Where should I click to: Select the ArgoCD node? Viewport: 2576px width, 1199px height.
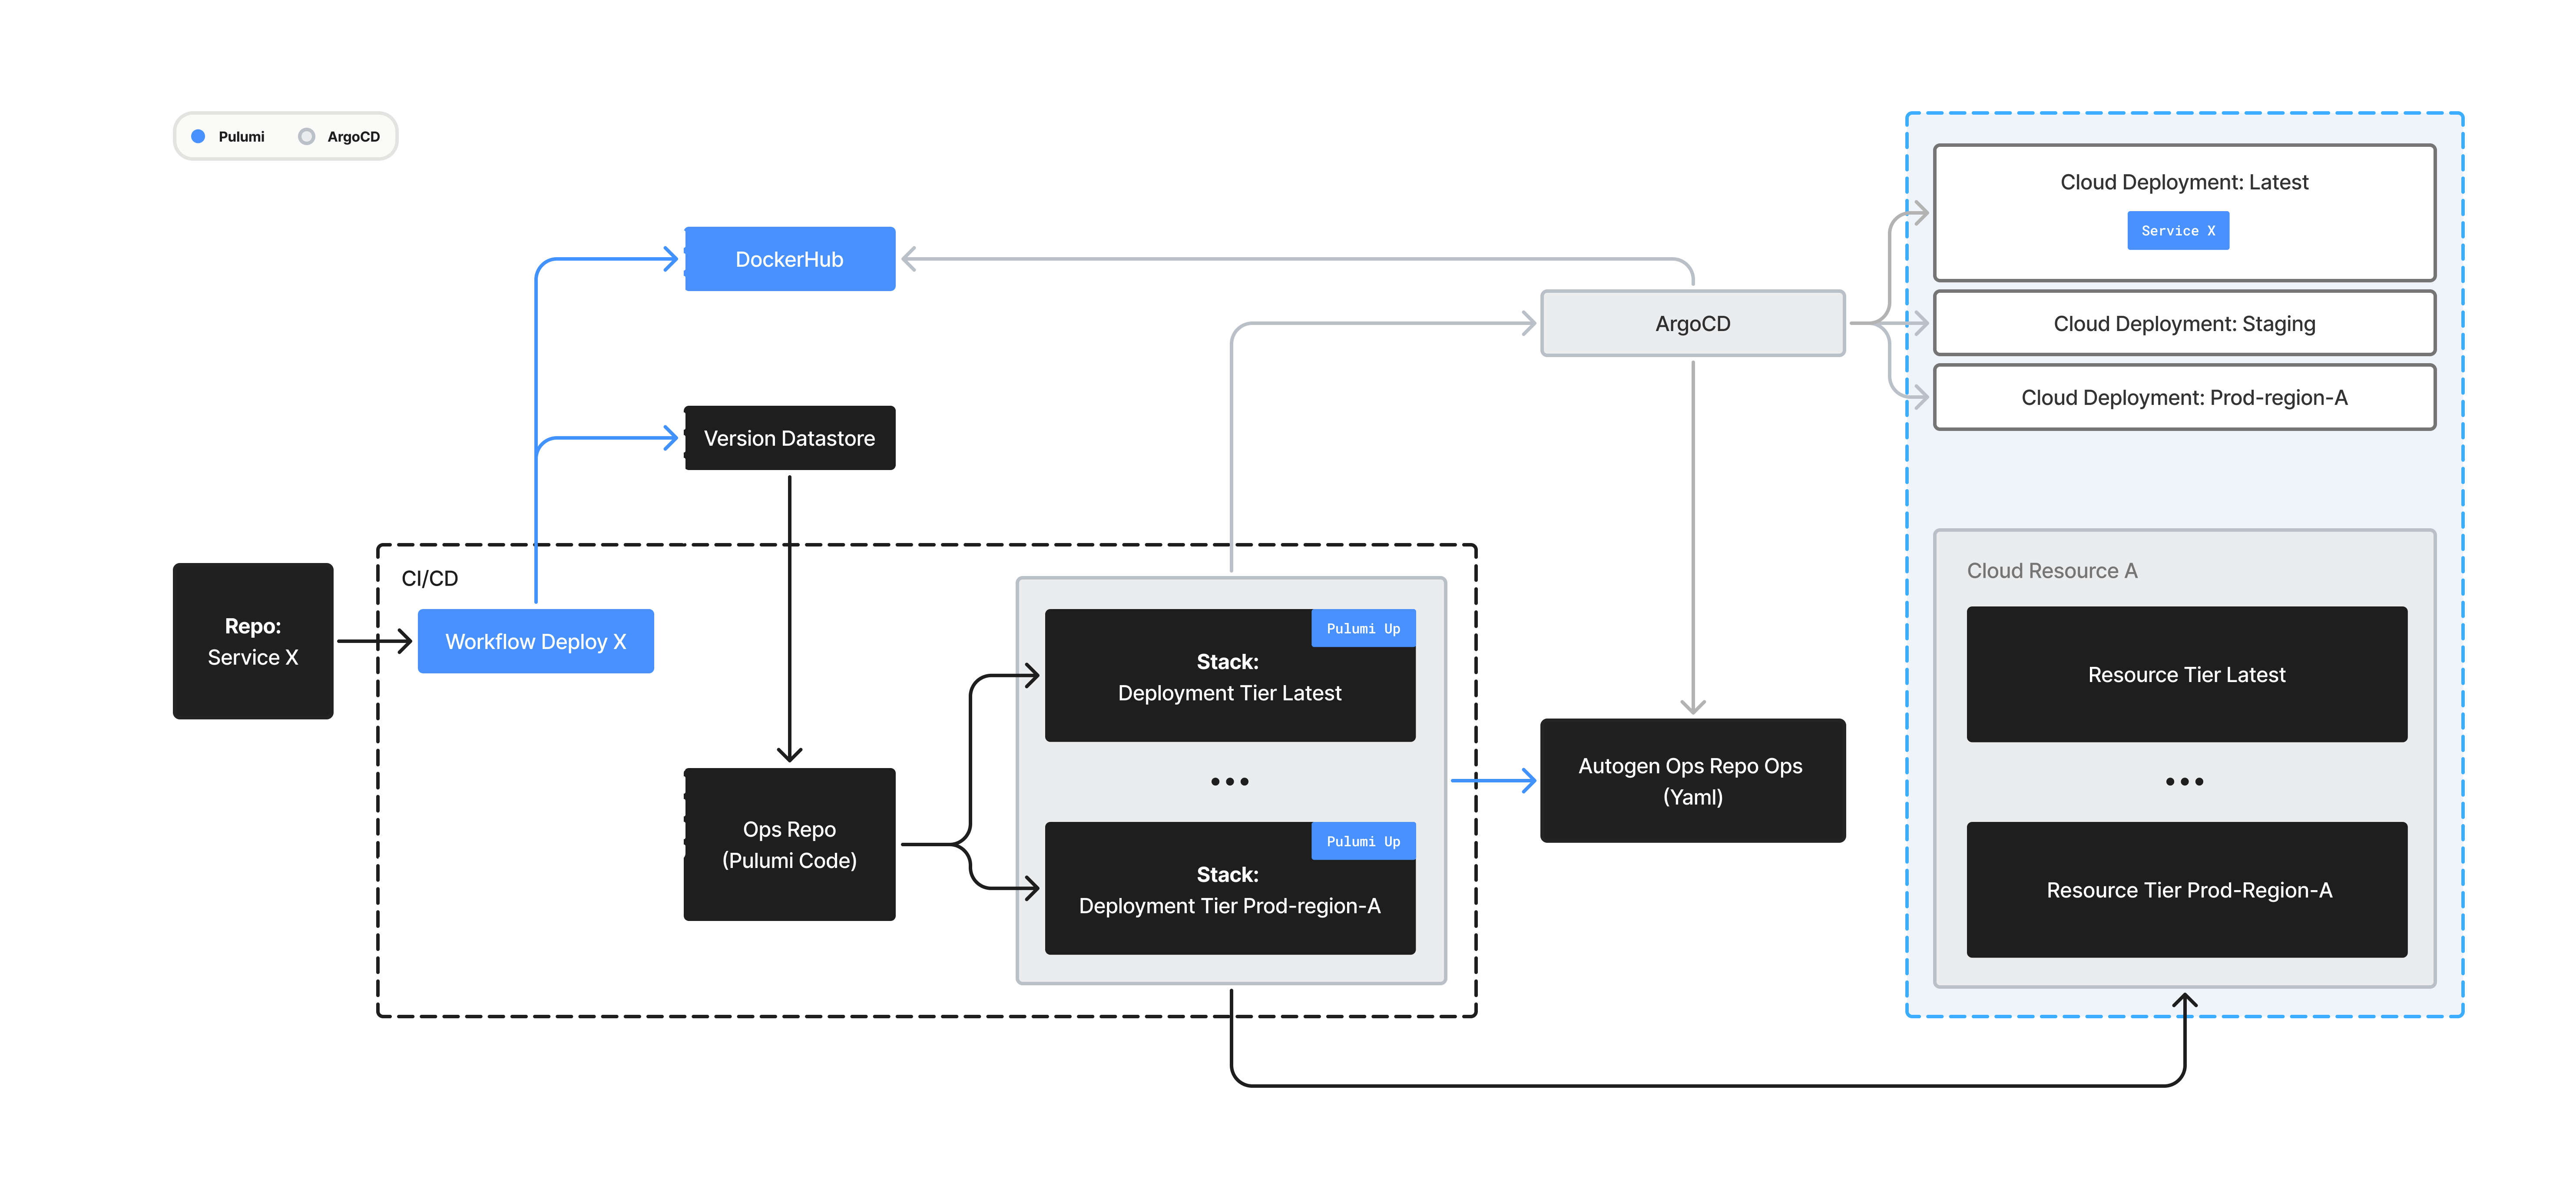tap(1692, 323)
